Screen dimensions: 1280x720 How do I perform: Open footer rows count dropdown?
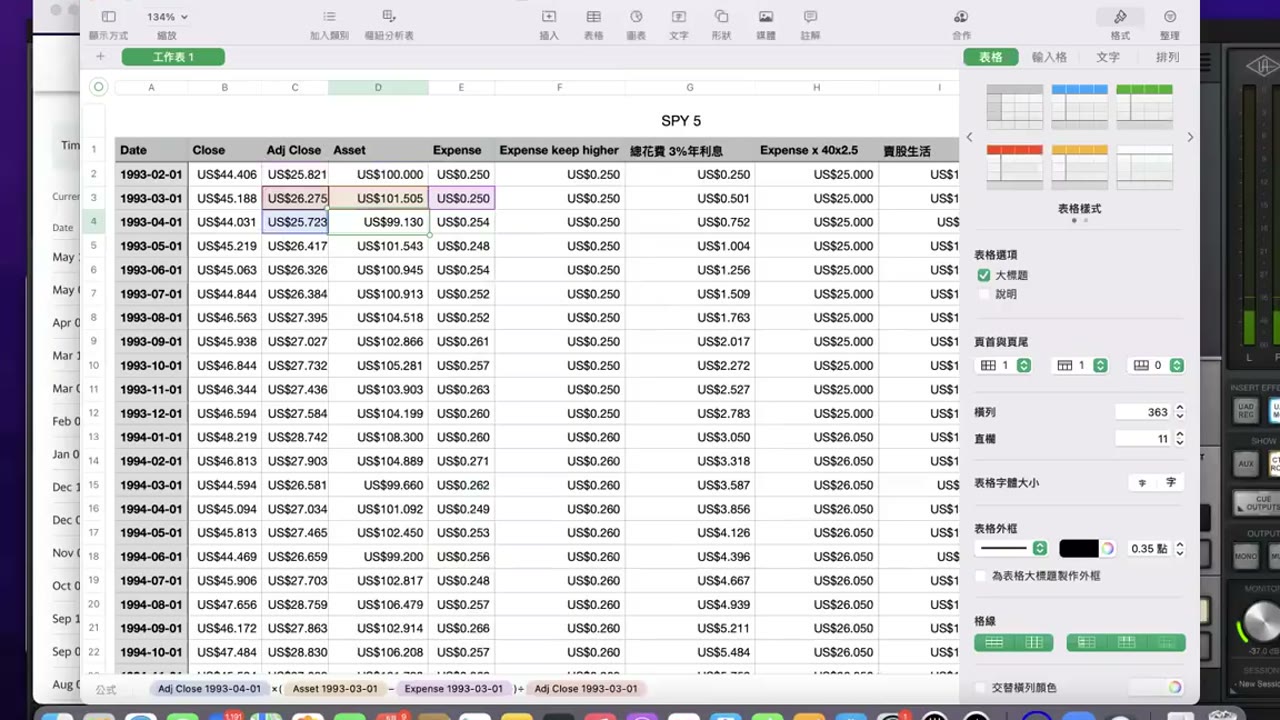tap(1157, 366)
